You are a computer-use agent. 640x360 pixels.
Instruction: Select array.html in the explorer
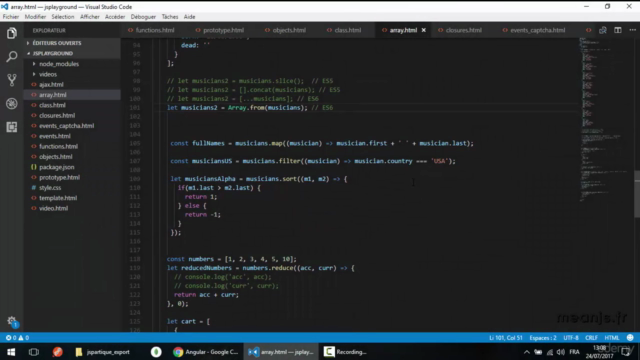(53, 95)
